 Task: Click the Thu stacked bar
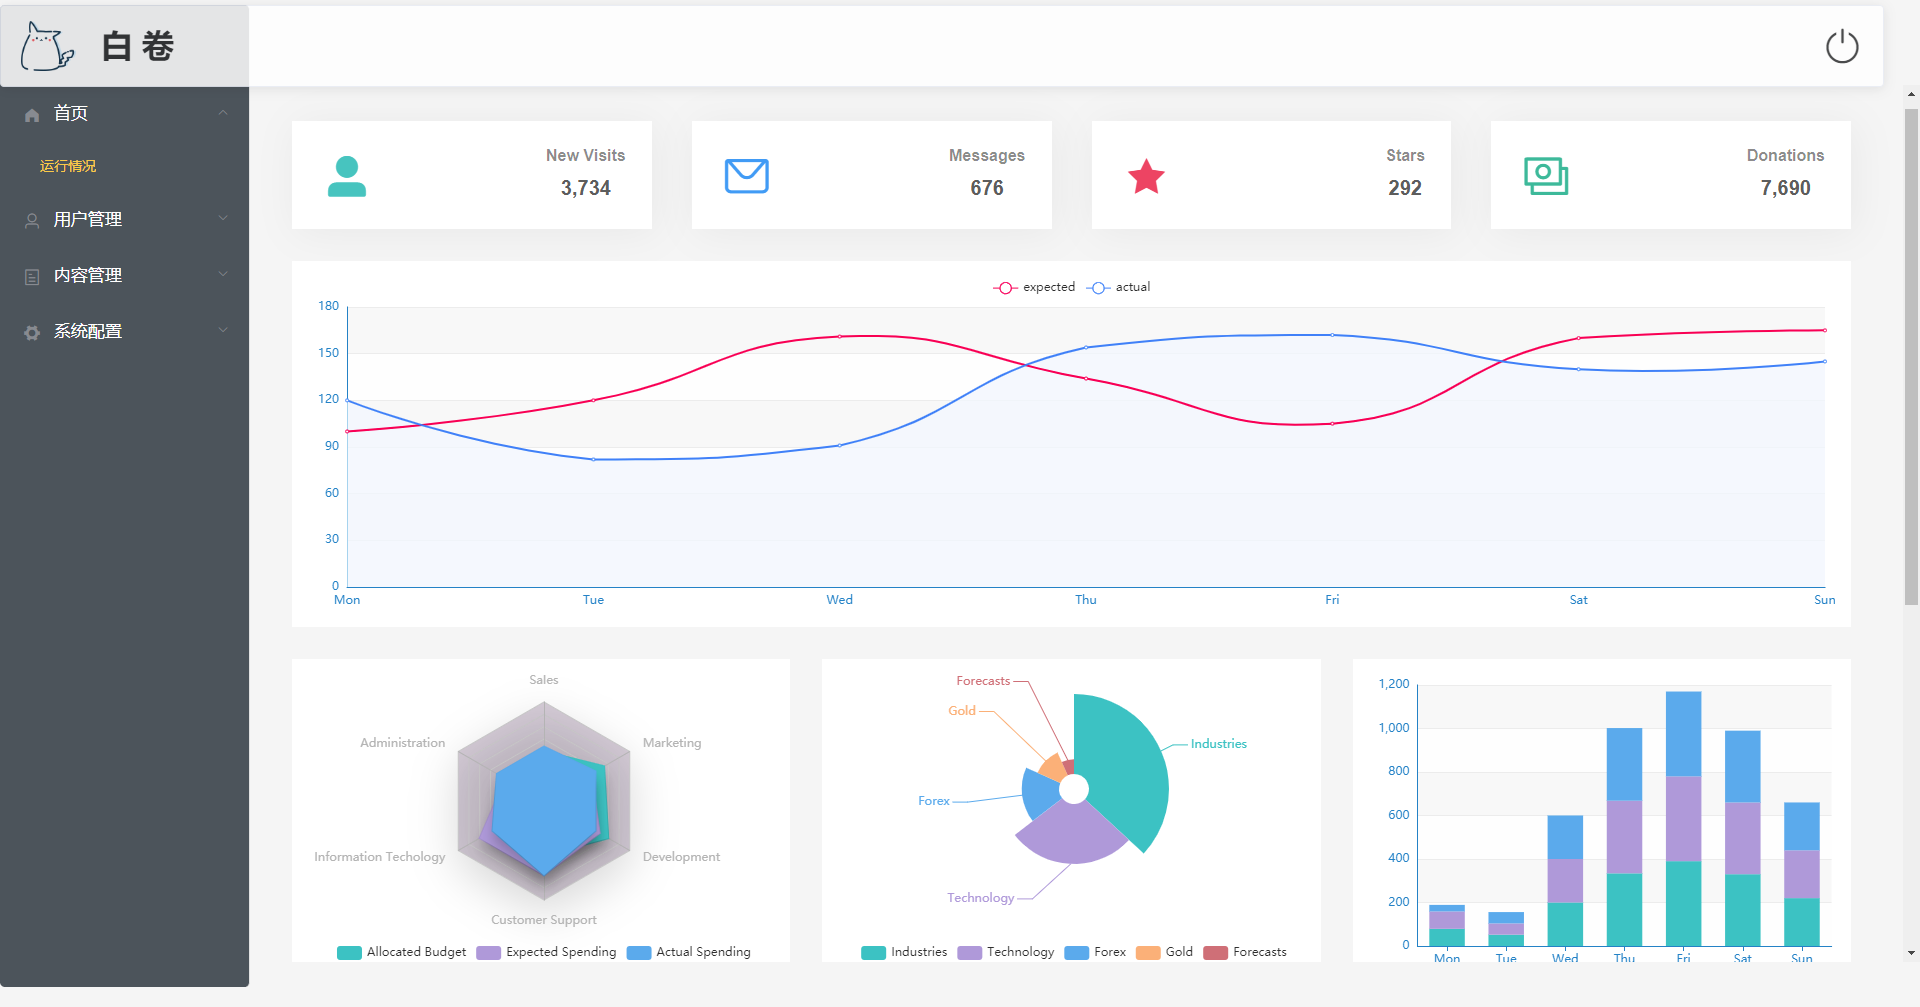coord(1624,837)
